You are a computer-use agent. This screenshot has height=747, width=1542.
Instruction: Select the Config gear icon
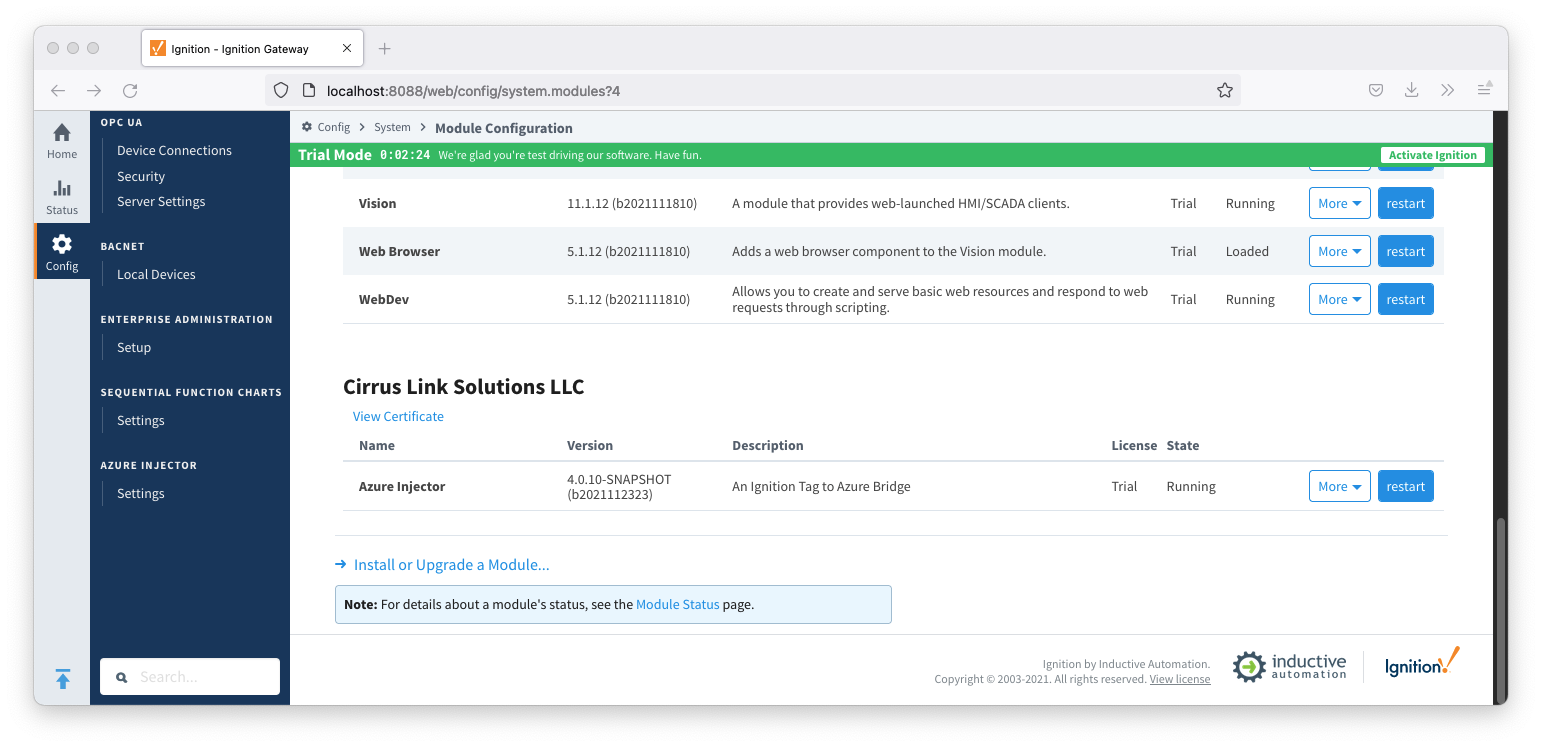click(x=62, y=252)
